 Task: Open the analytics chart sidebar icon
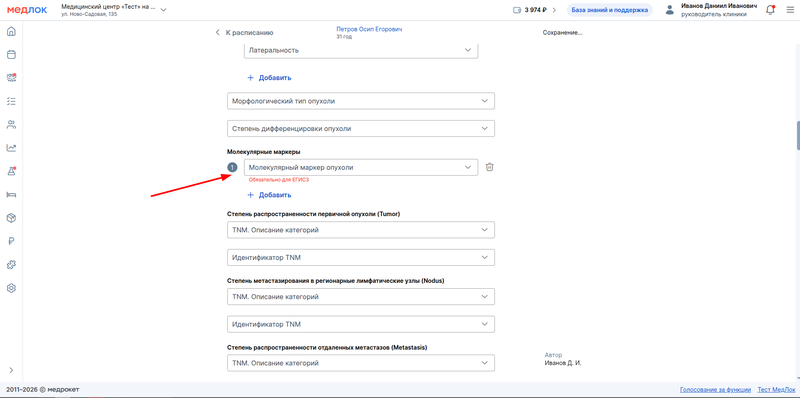point(11,148)
